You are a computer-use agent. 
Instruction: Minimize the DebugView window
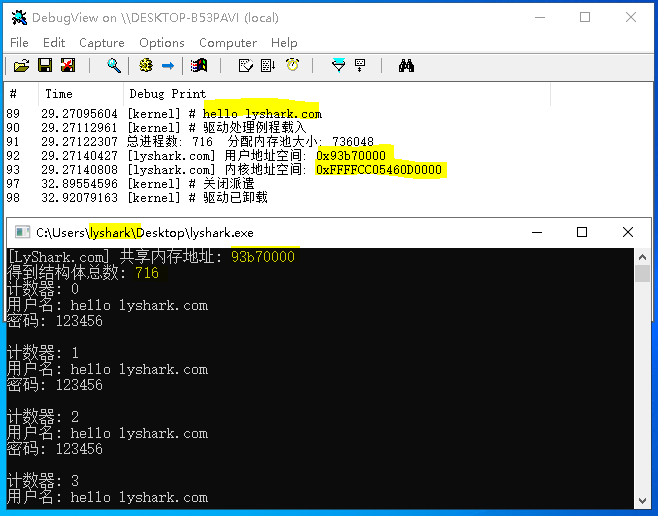[540, 18]
